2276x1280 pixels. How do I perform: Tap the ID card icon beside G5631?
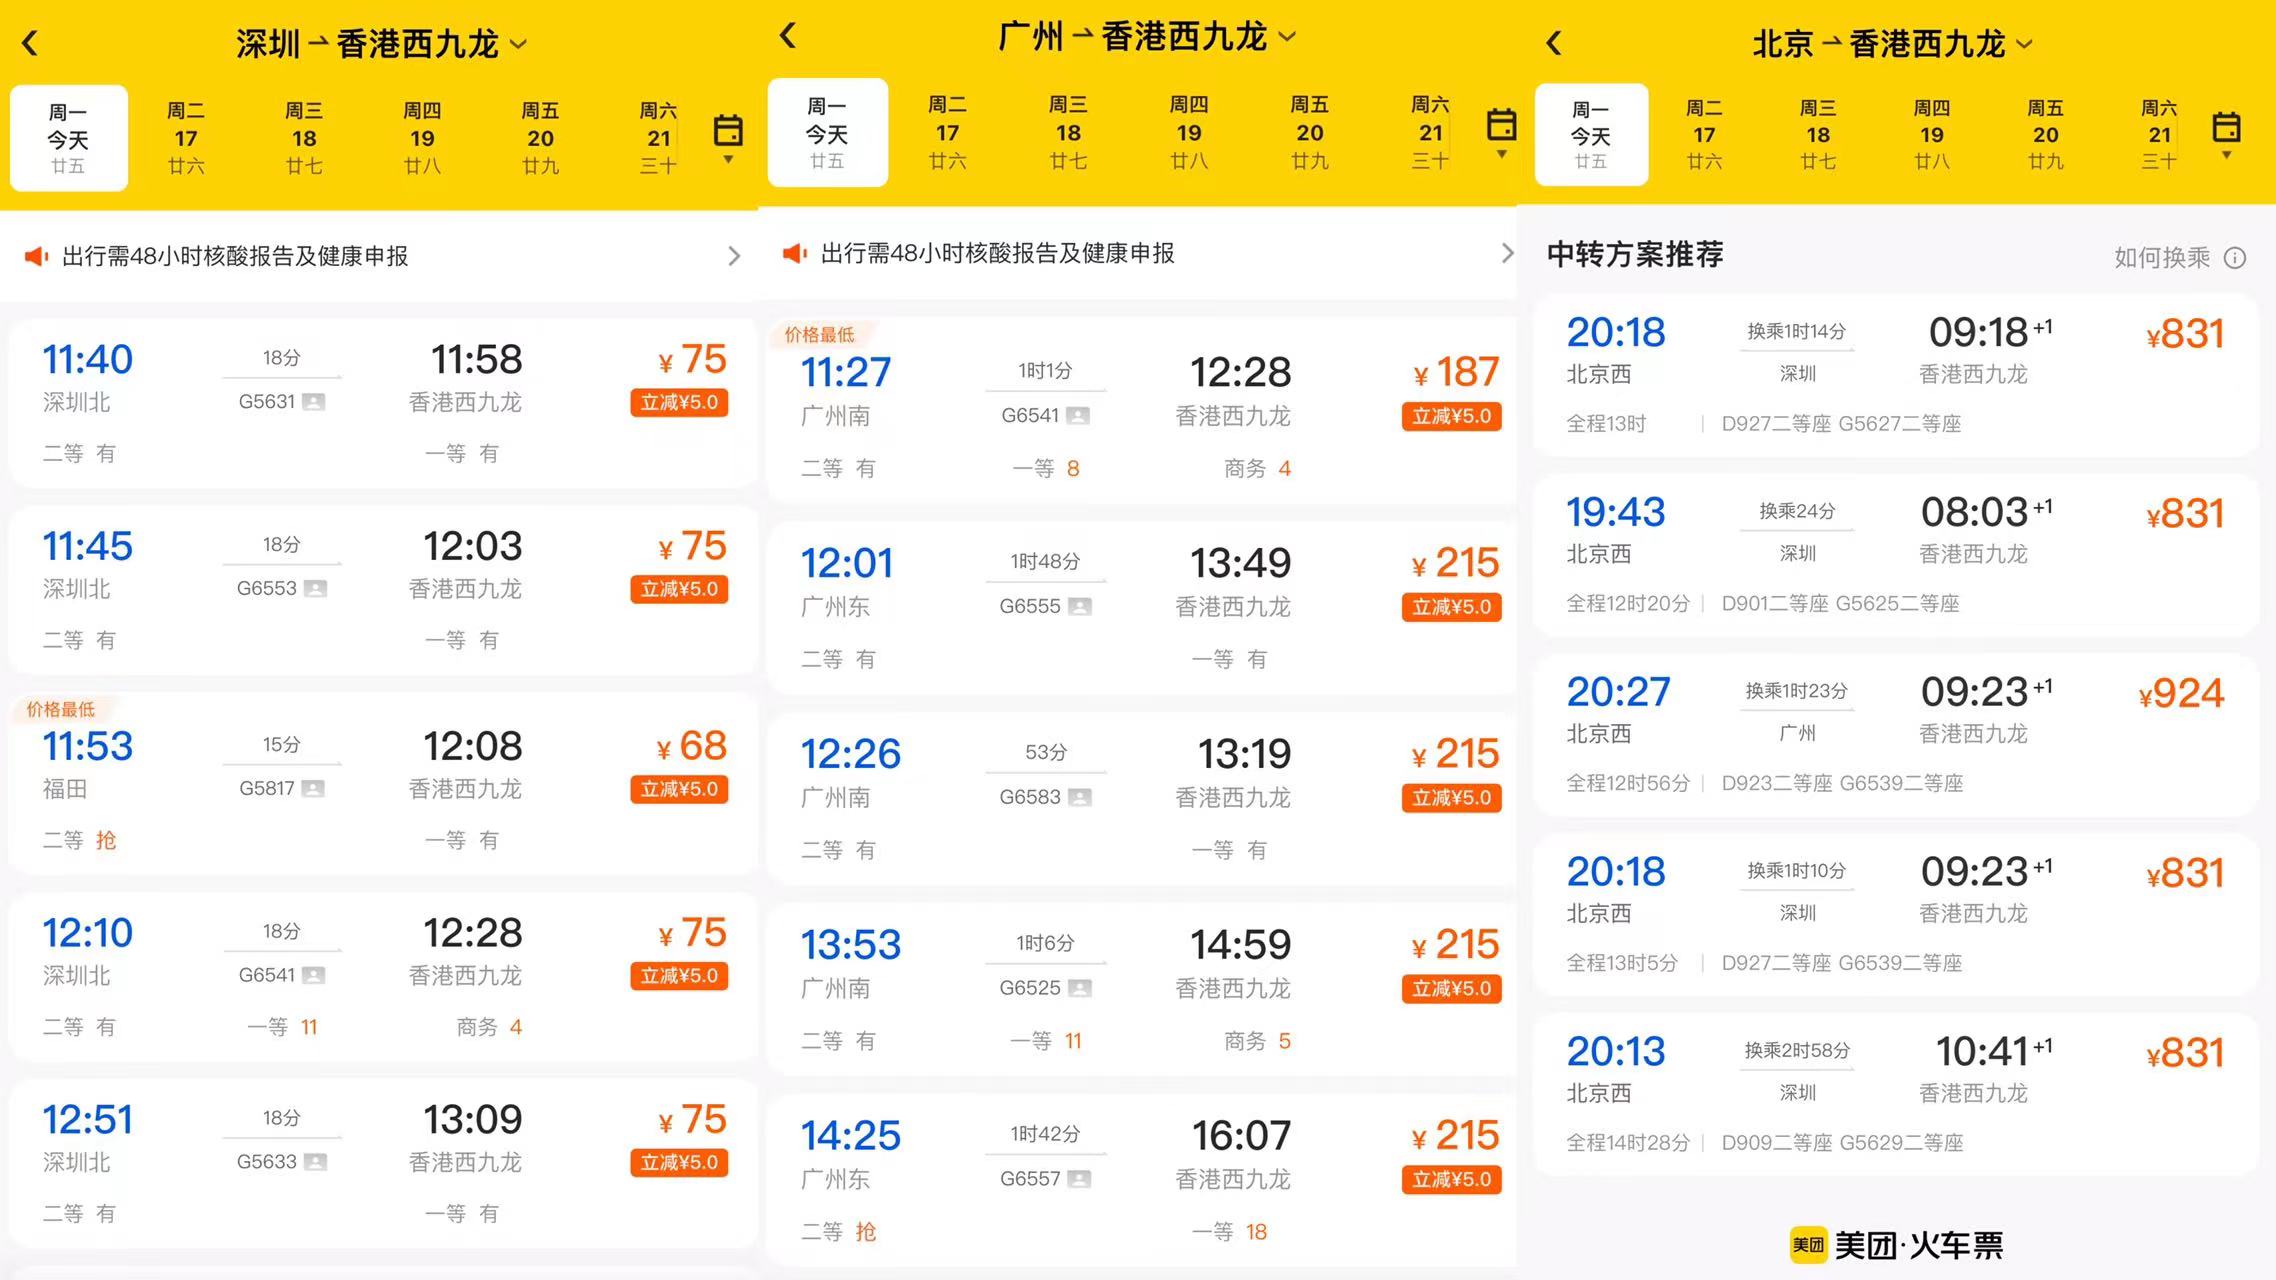pyautogui.click(x=314, y=402)
